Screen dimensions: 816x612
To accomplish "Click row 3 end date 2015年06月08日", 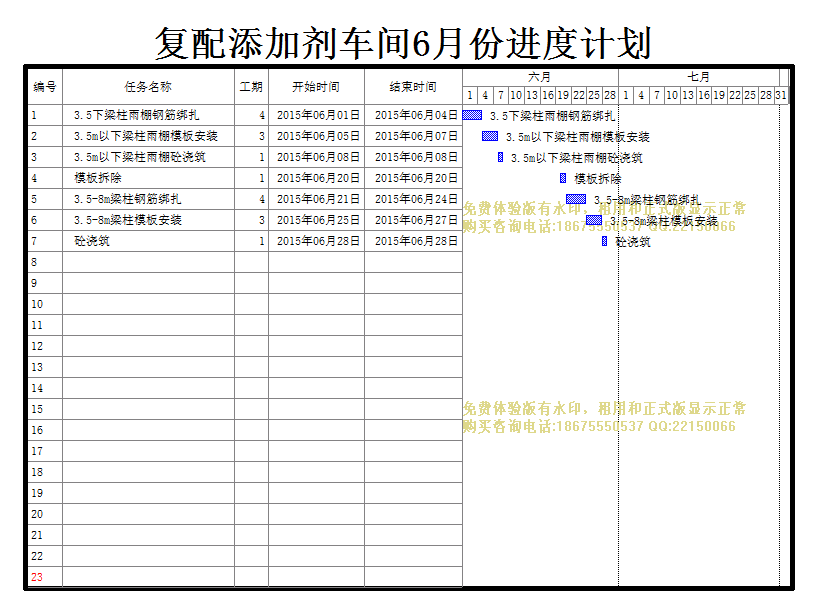I will (x=413, y=157).
